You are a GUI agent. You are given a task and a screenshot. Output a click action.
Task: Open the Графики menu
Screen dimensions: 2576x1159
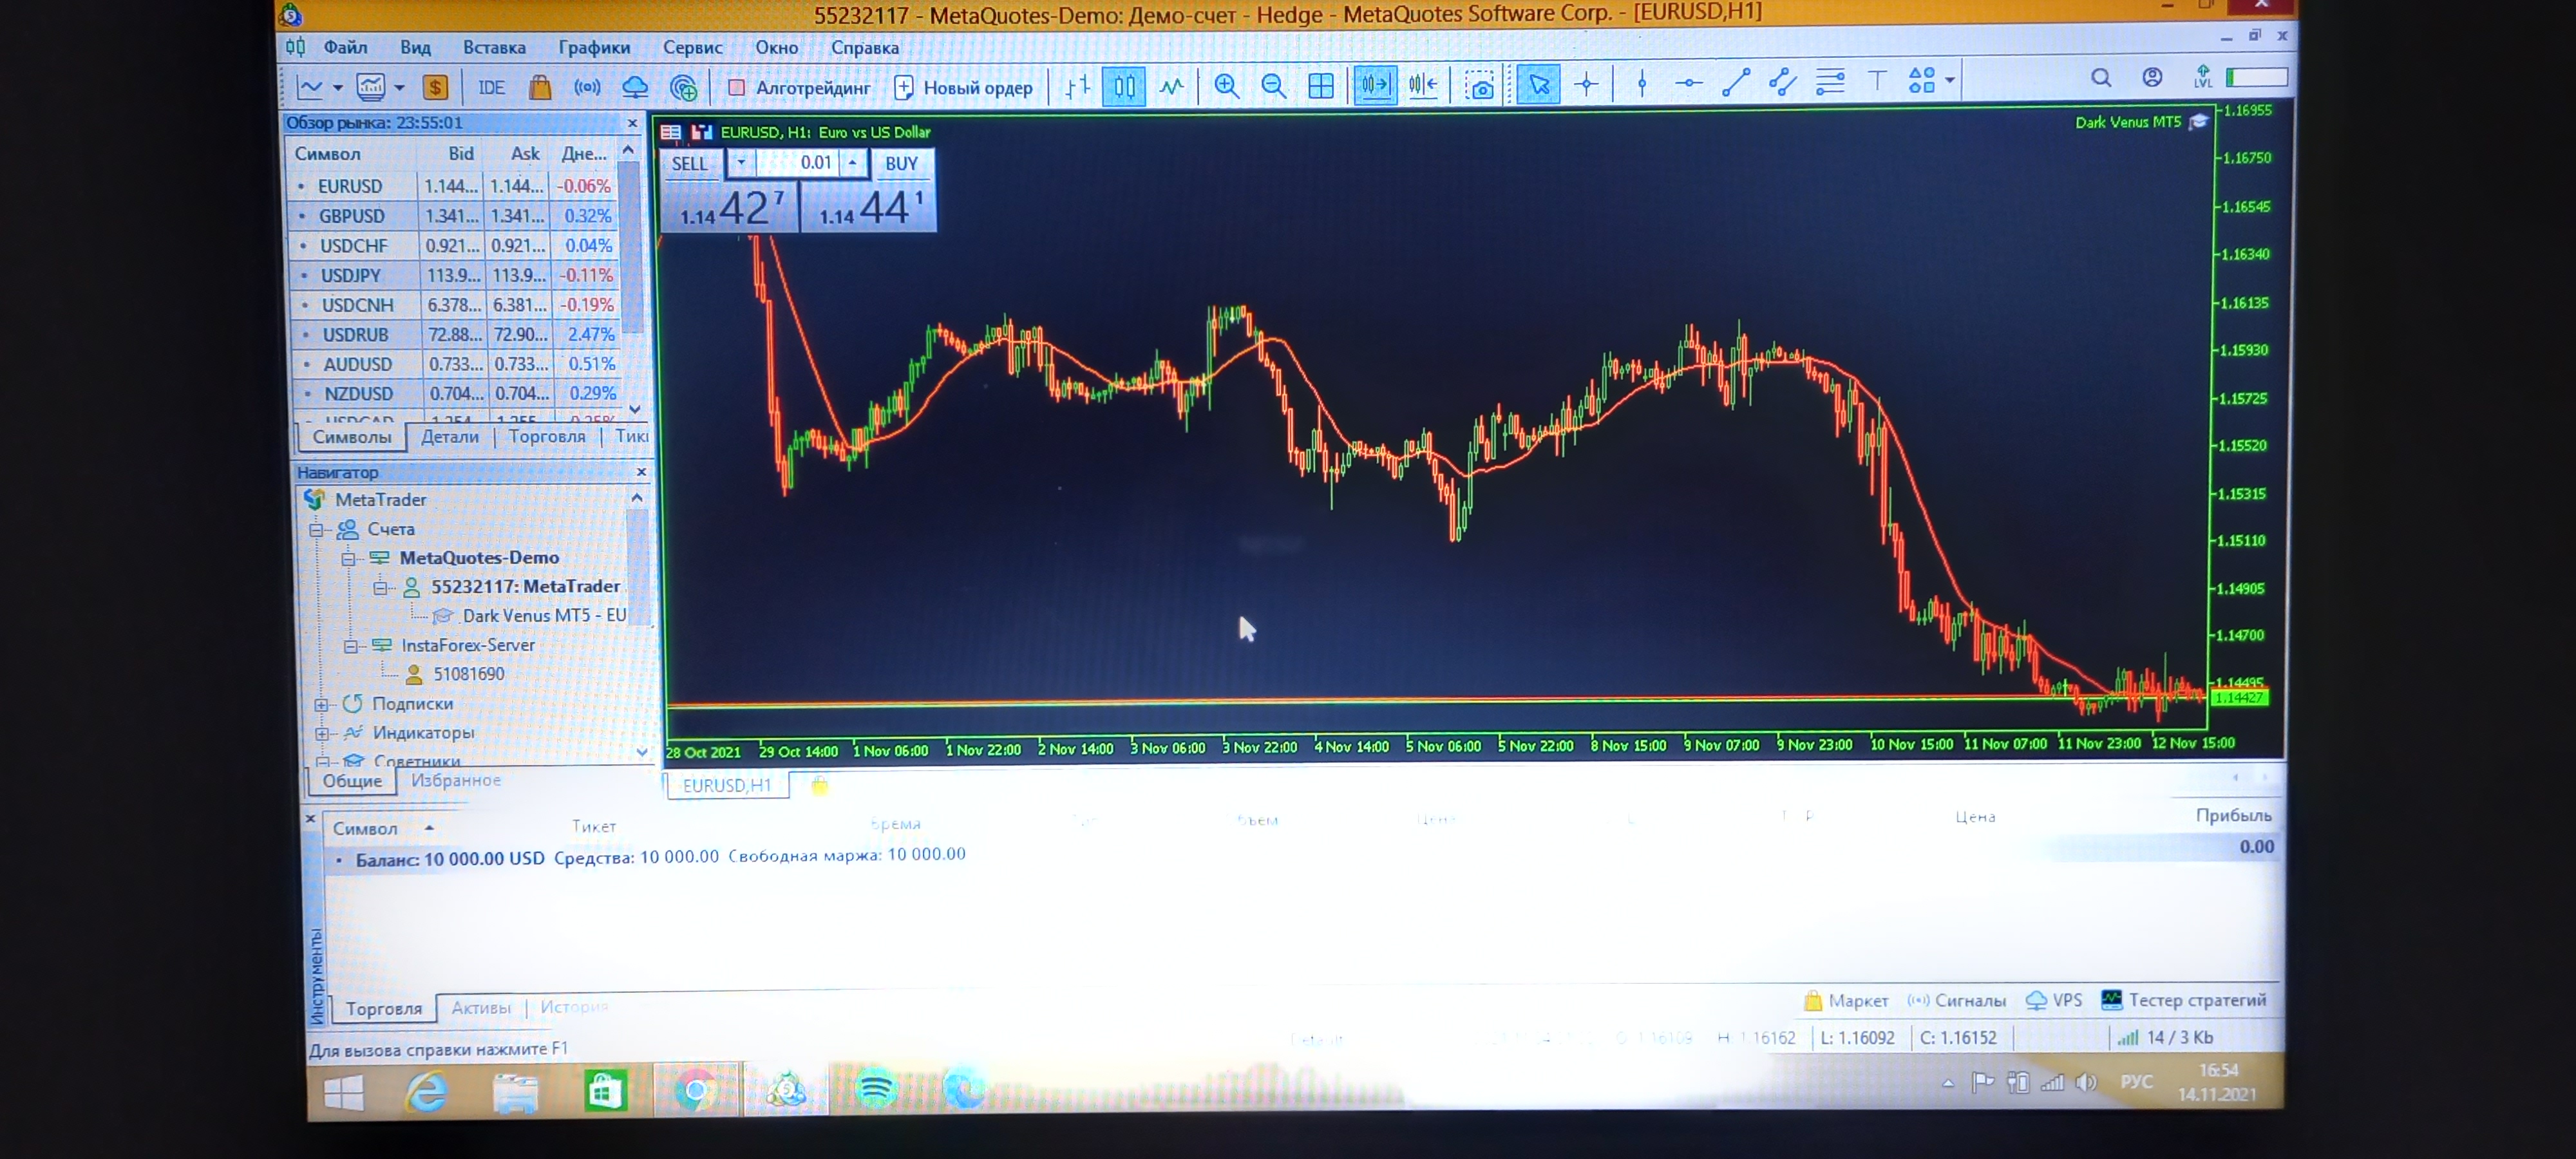(x=594, y=47)
